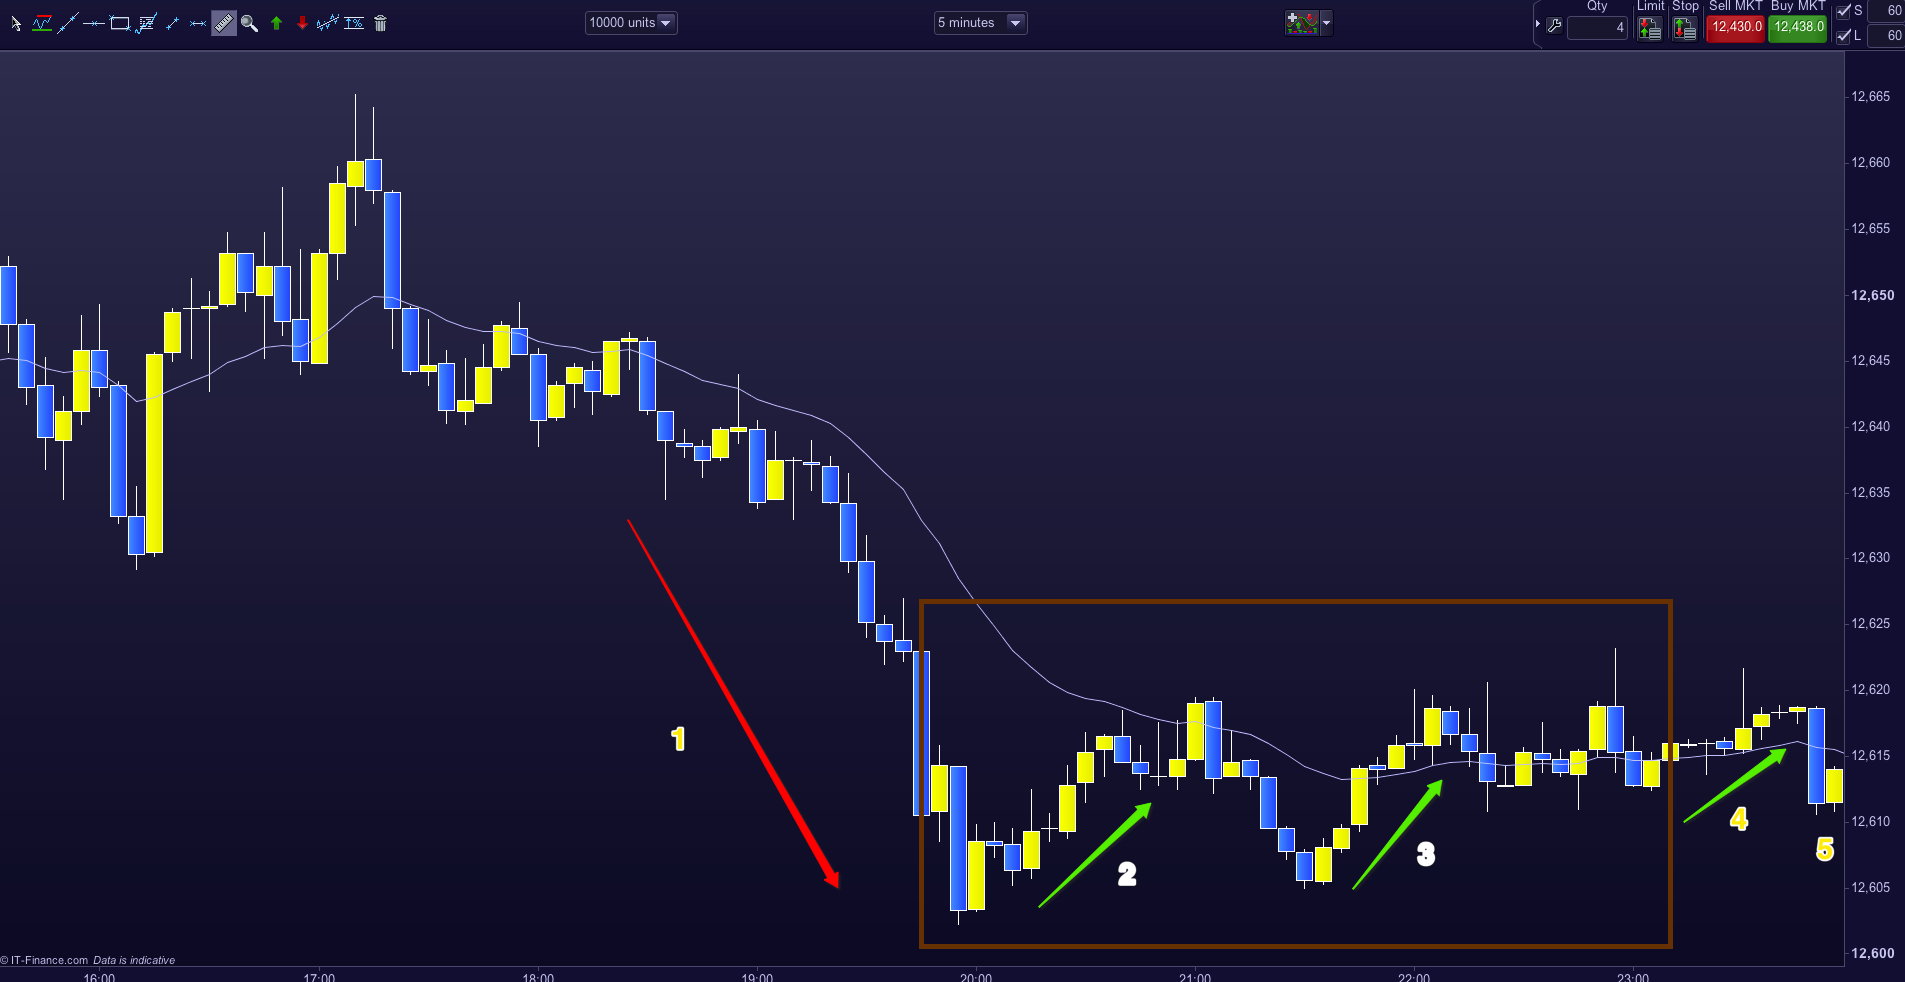1905x982 pixels.
Task: Expand the add indicator dropdown arrow
Action: tap(1327, 23)
